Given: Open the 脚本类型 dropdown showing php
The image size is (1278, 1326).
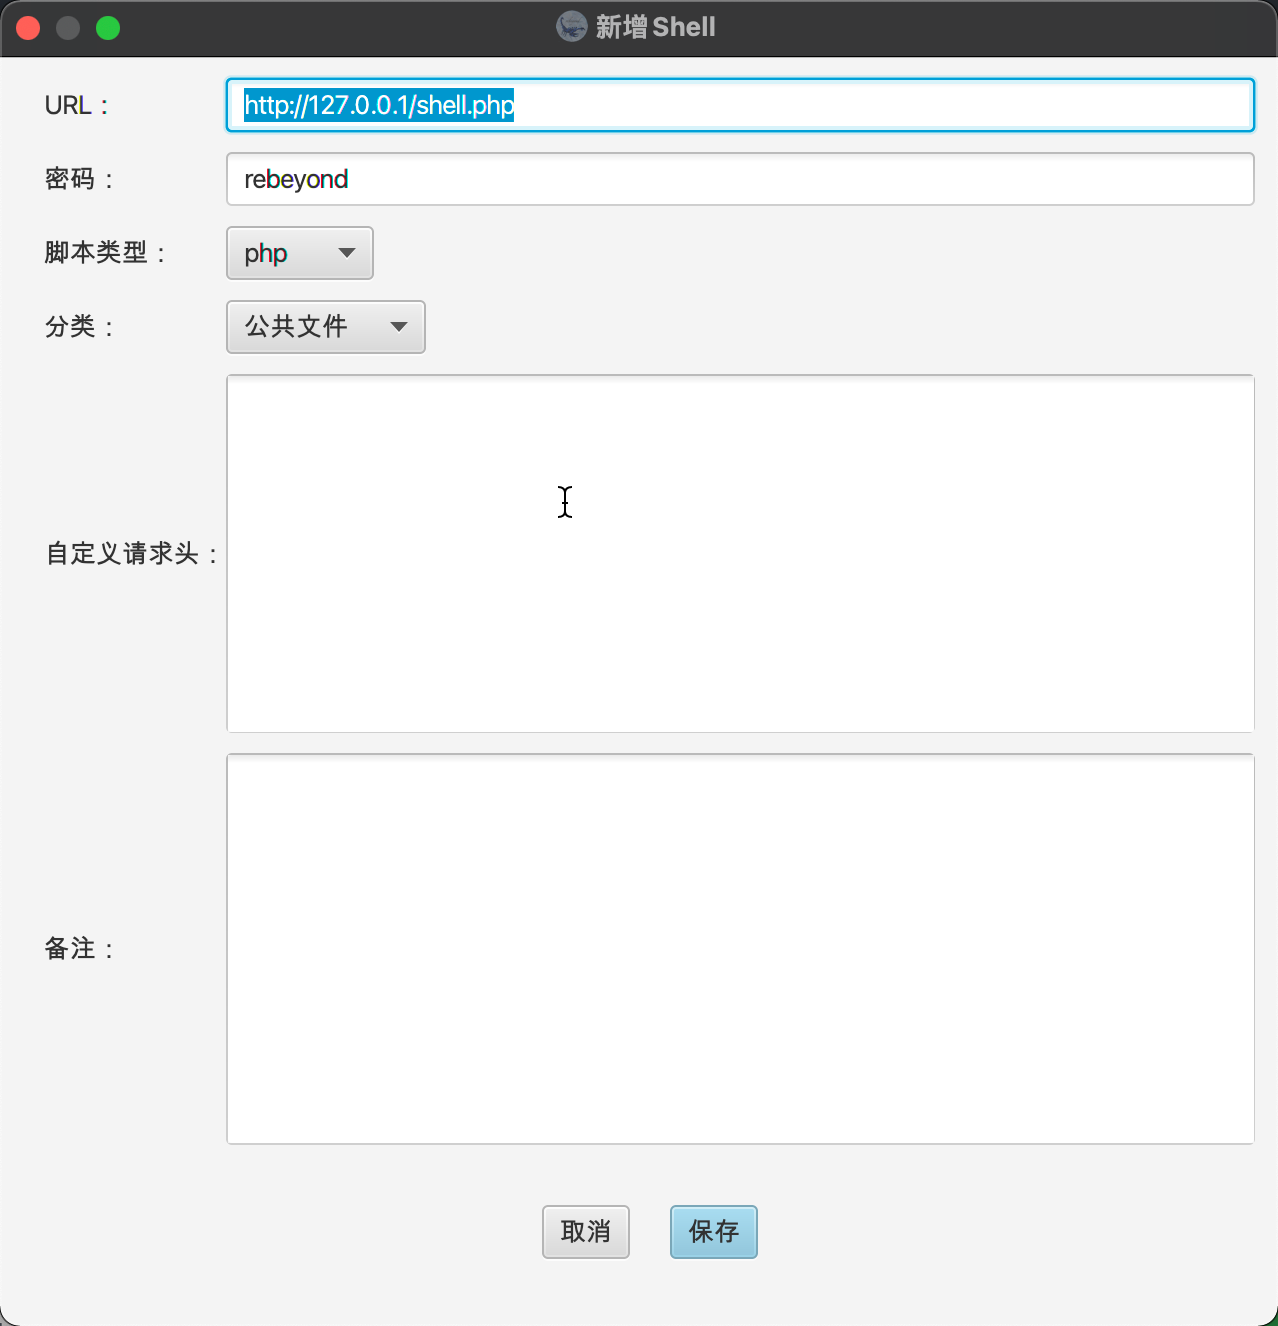Looking at the screenshot, I should [x=298, y=253].
